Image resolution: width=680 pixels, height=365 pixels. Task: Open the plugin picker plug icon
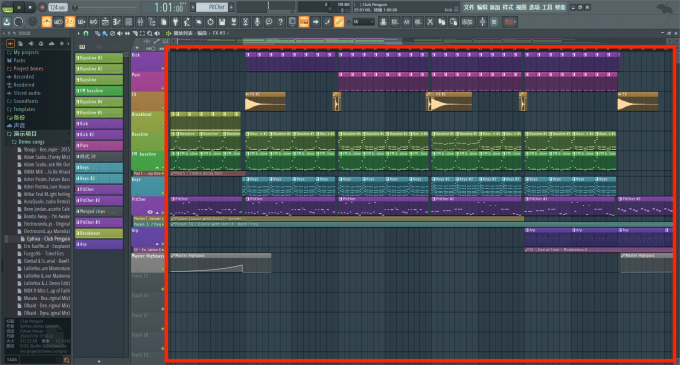(x=175, y=22)
